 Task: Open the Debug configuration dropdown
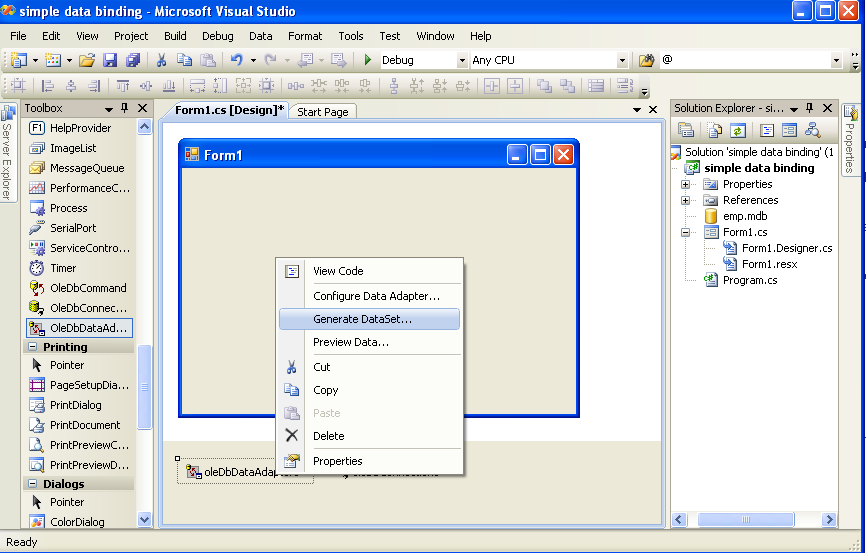(462, 60)
